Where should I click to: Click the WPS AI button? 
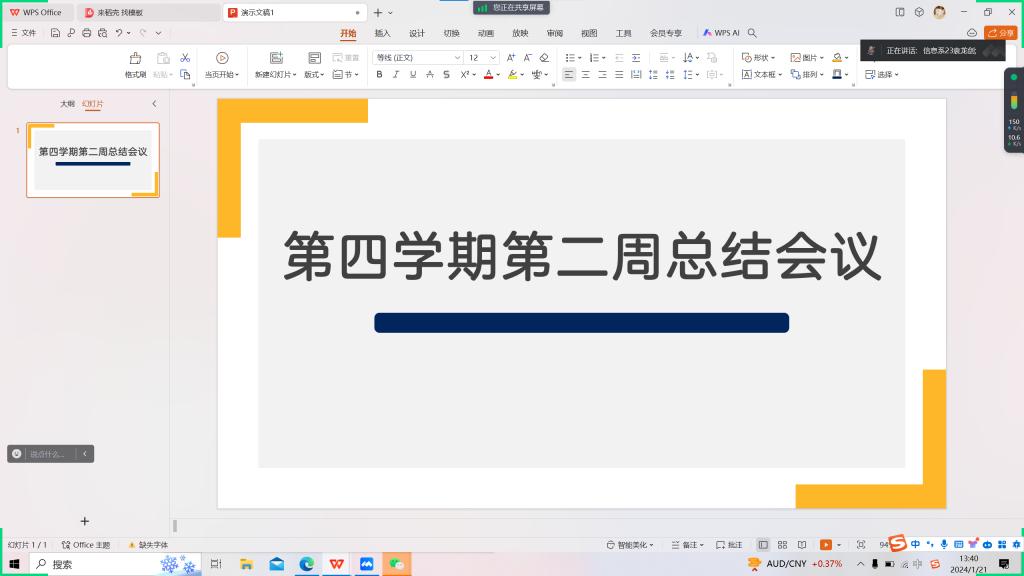721,33
